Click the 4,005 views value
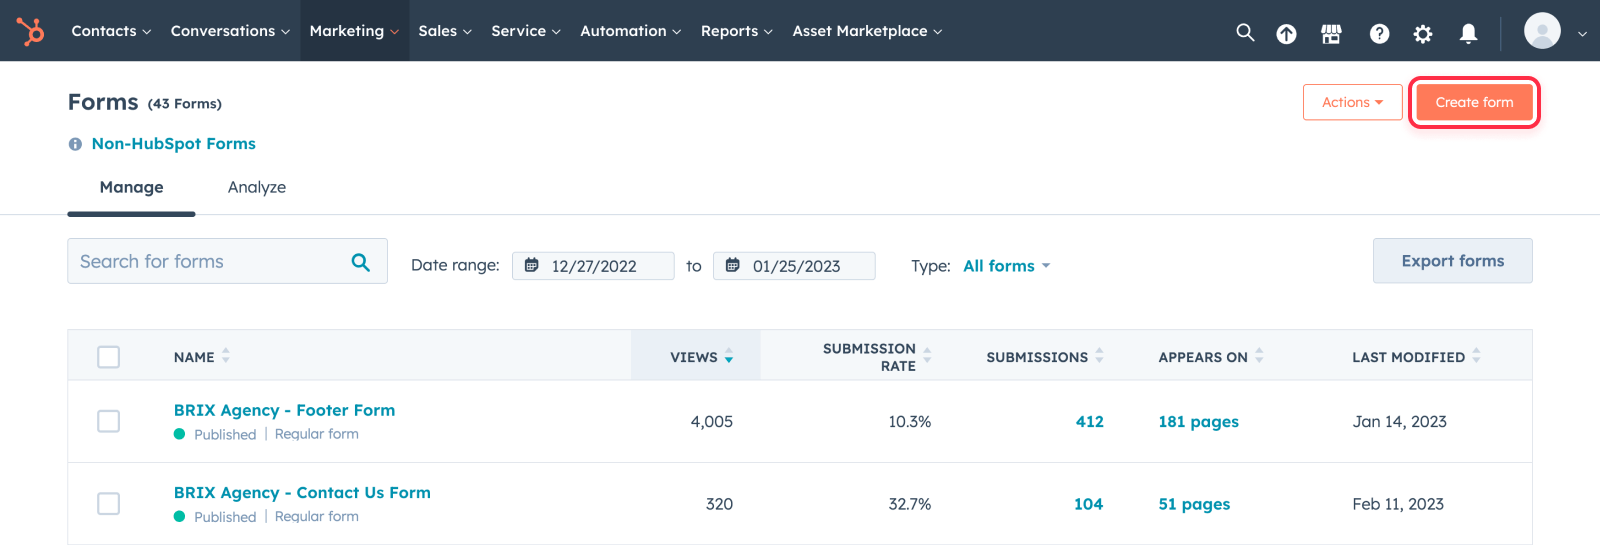The image size is (1600, 545). coord(711,422)
